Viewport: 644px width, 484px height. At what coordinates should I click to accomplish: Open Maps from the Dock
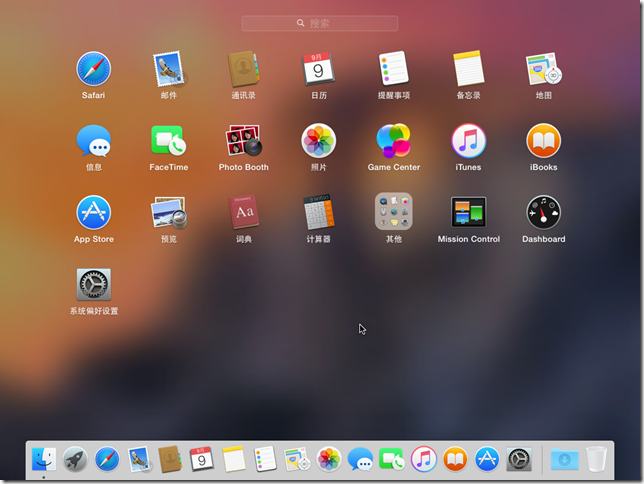[x=297, y=459]
